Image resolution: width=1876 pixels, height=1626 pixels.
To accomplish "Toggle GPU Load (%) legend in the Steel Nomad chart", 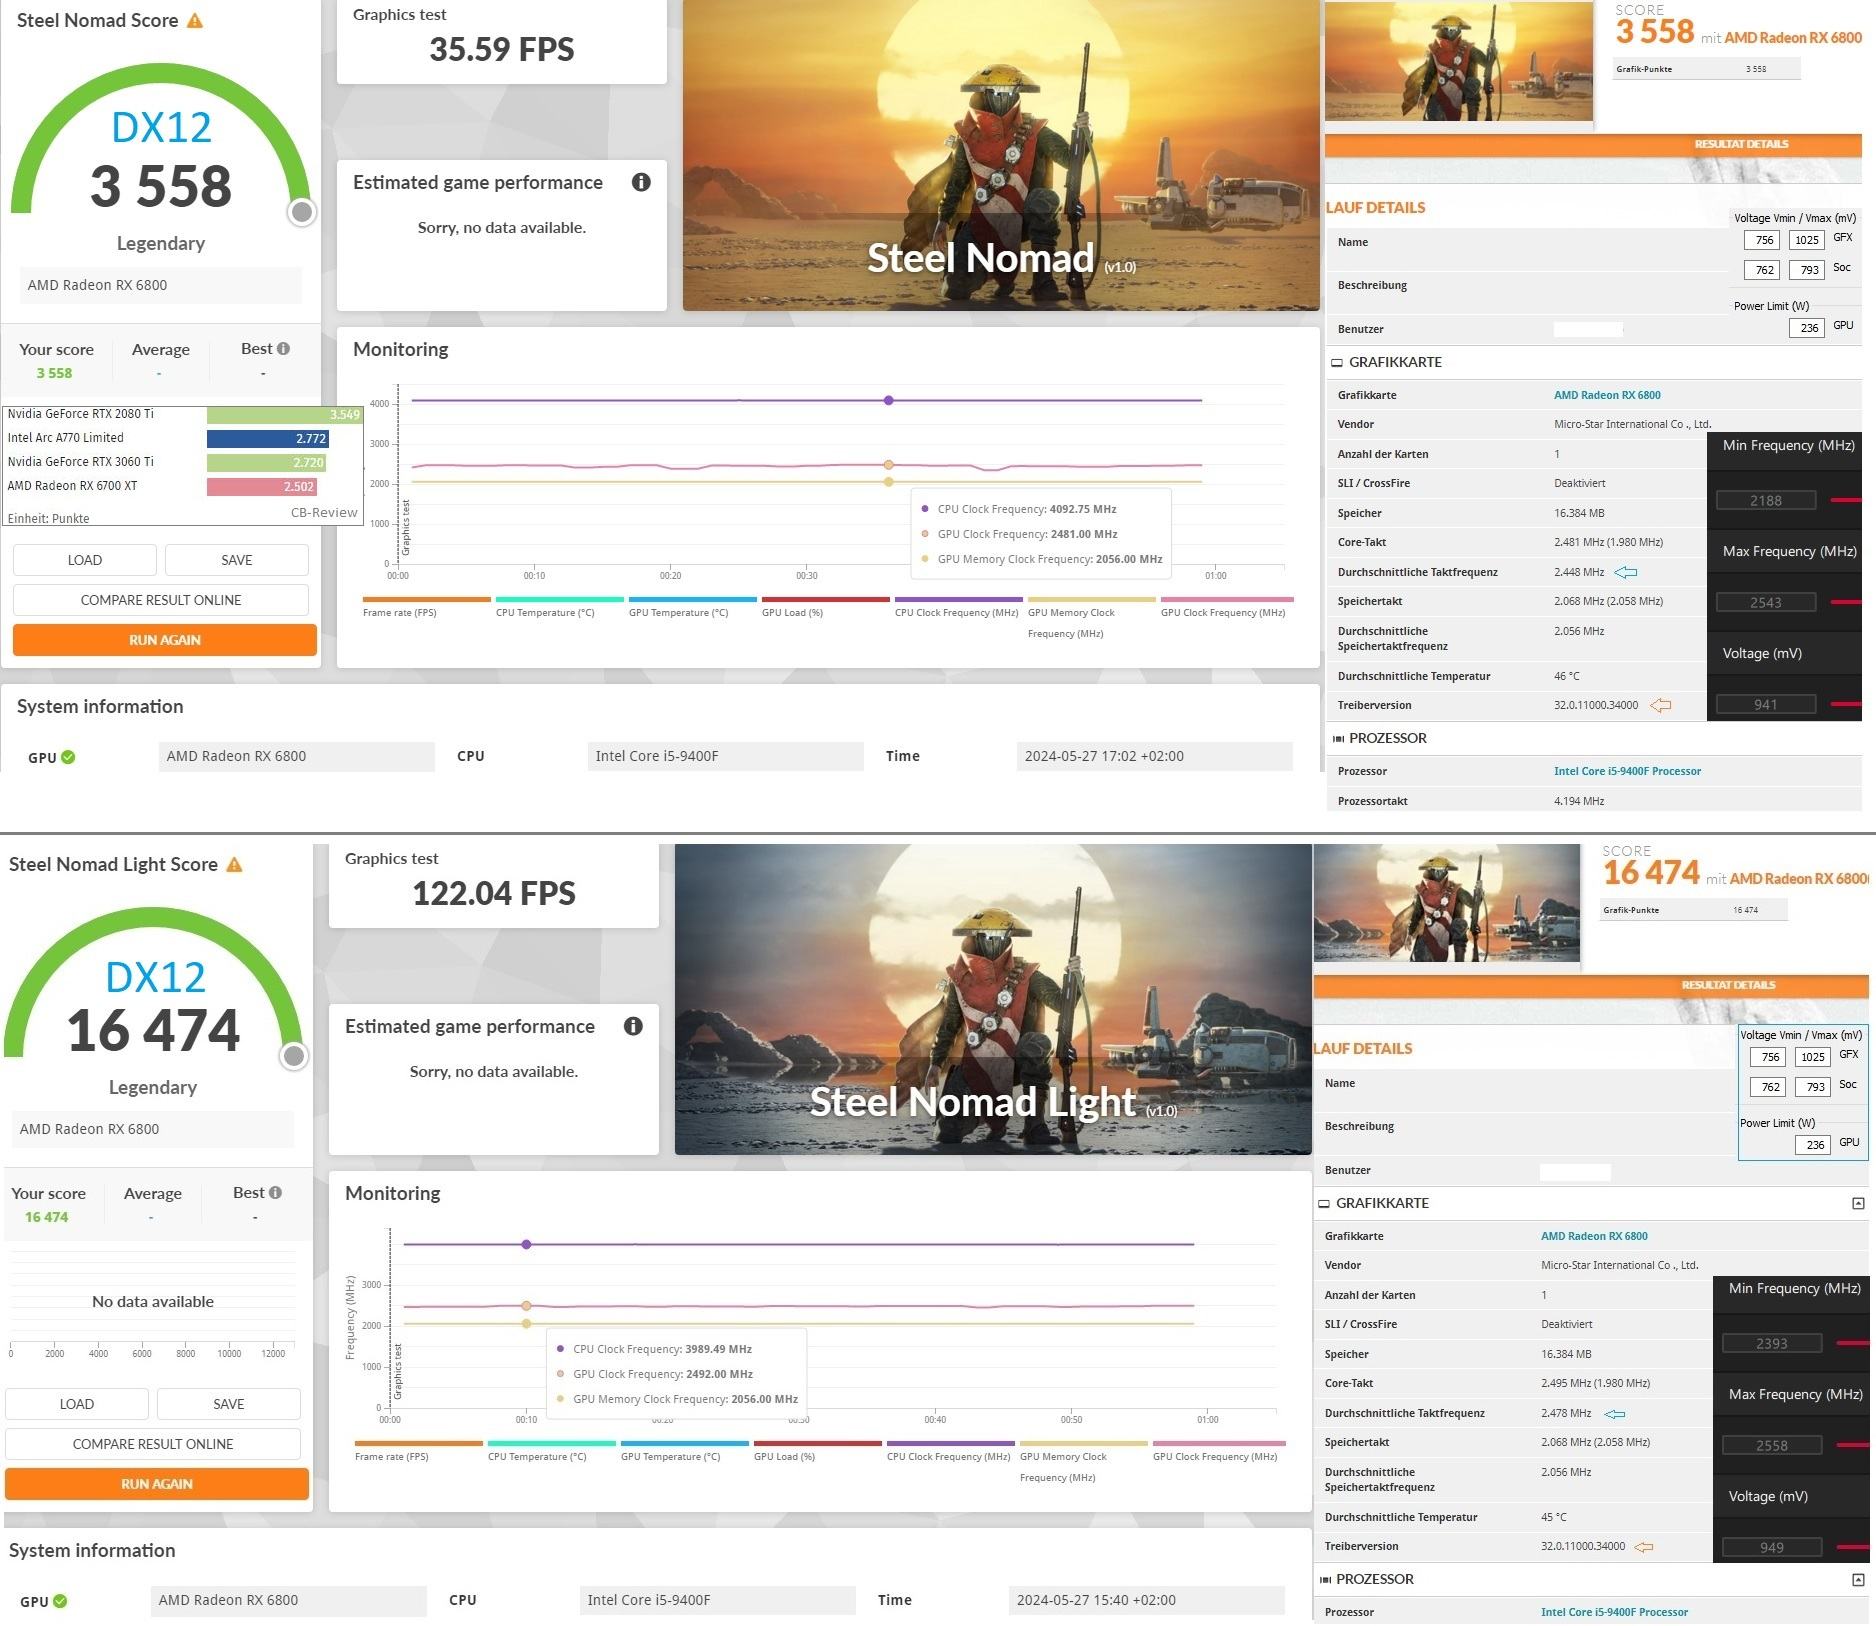I will point(825,606).
